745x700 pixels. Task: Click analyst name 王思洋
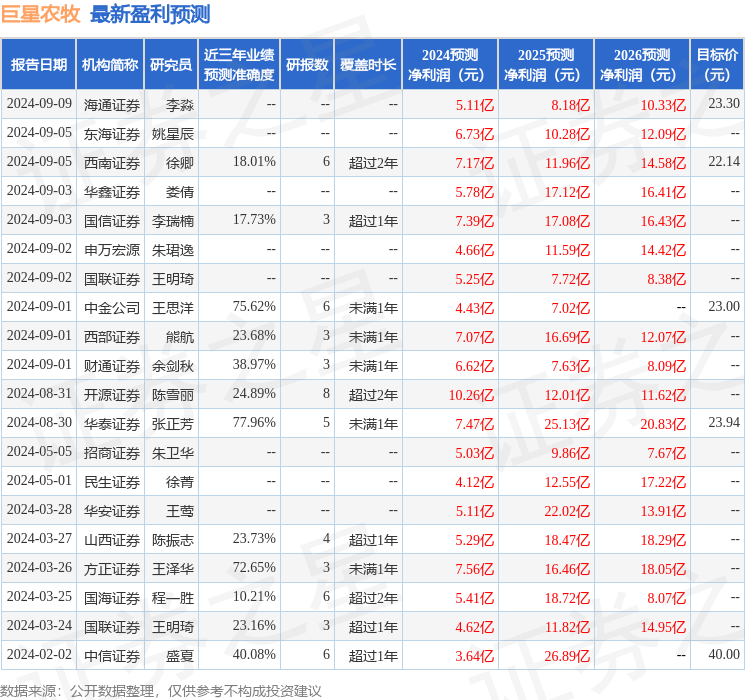173,308
